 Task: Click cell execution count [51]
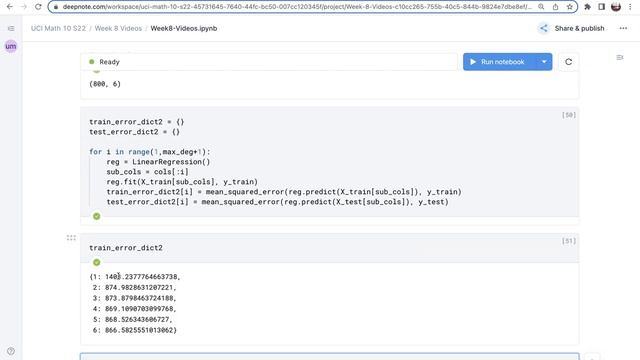pos(569,241)
